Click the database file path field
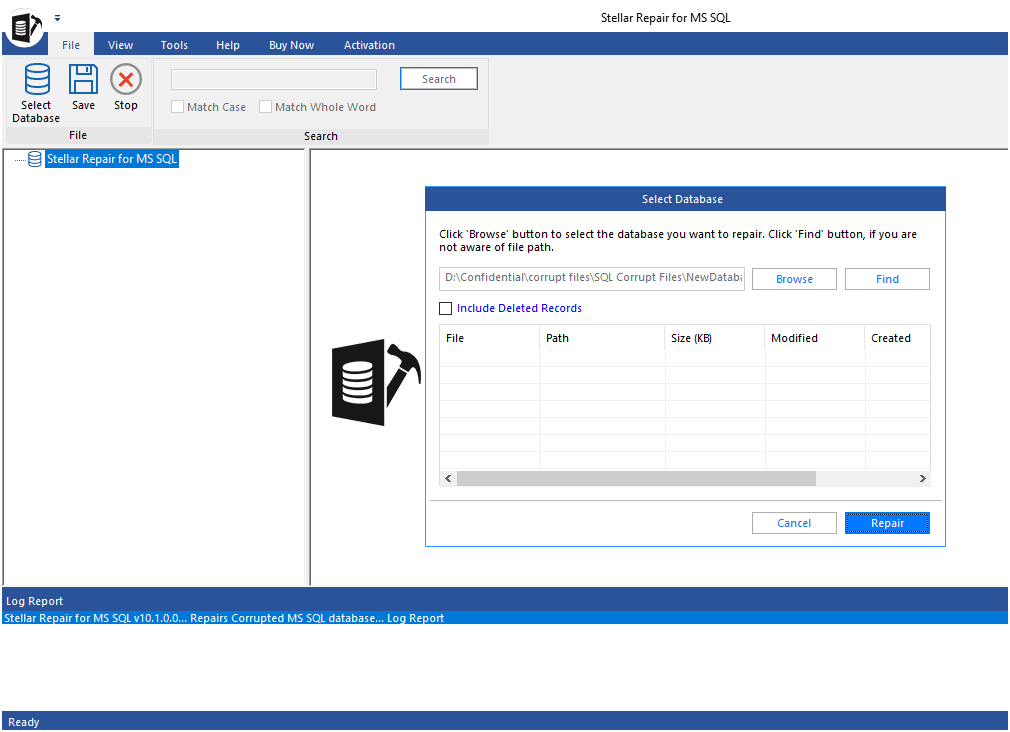The width and height of the screenshot is (1010, 732). tap(592, 278)
